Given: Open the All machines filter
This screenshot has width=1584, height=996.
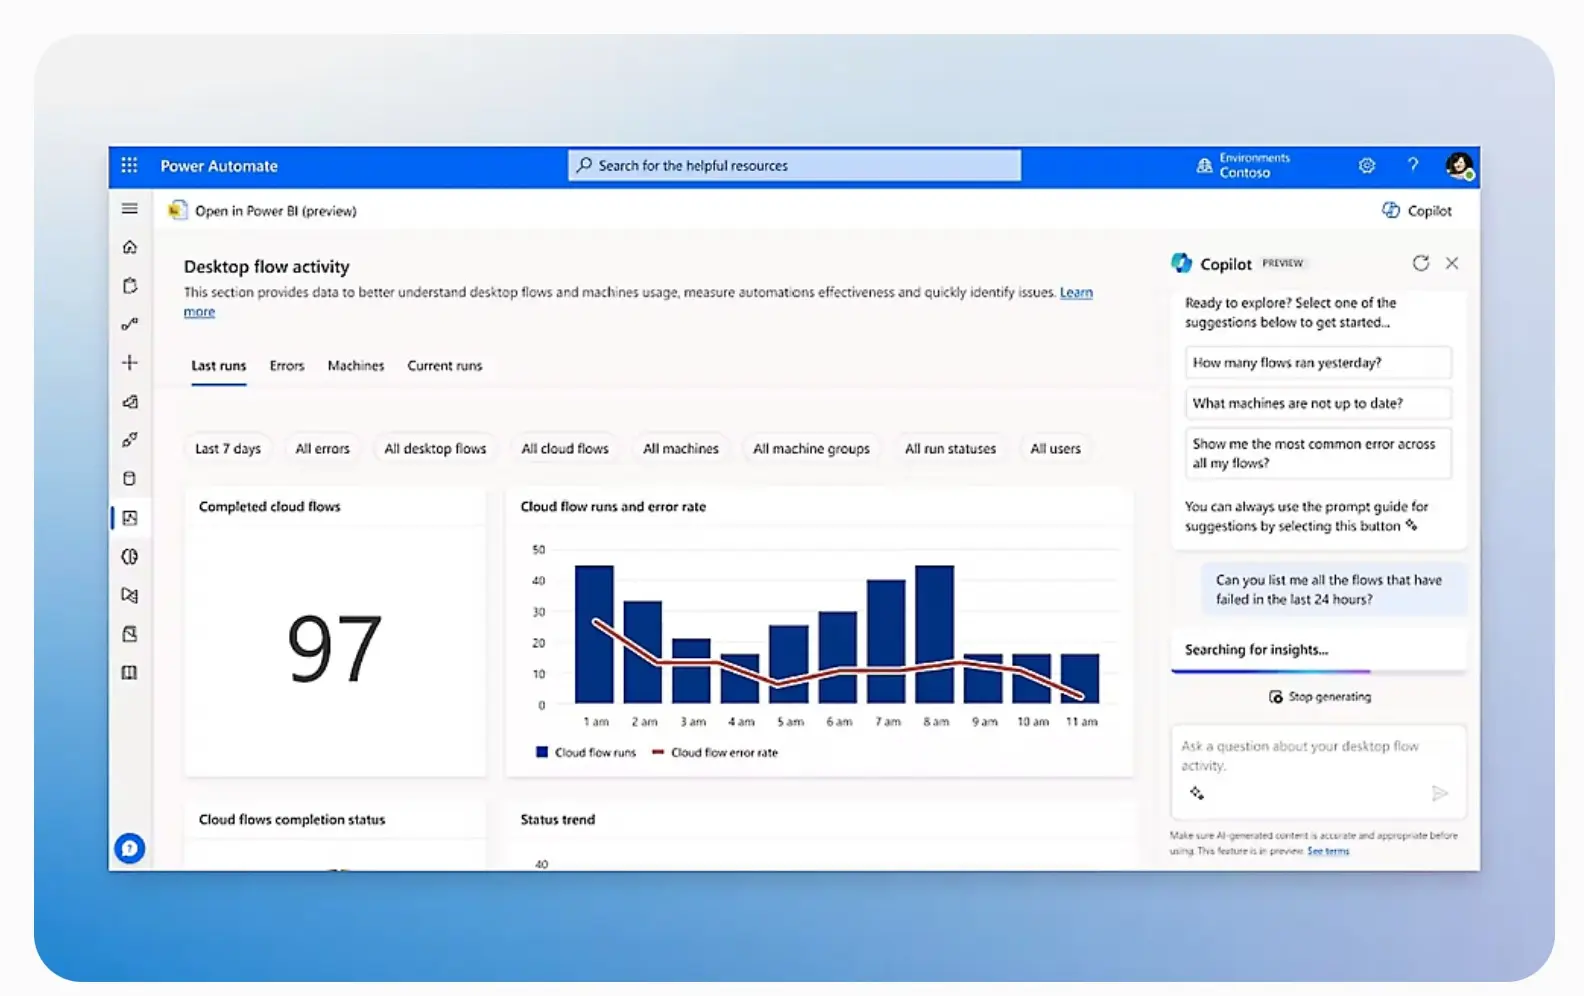Looking at the screenshot, I should point(680,449).
